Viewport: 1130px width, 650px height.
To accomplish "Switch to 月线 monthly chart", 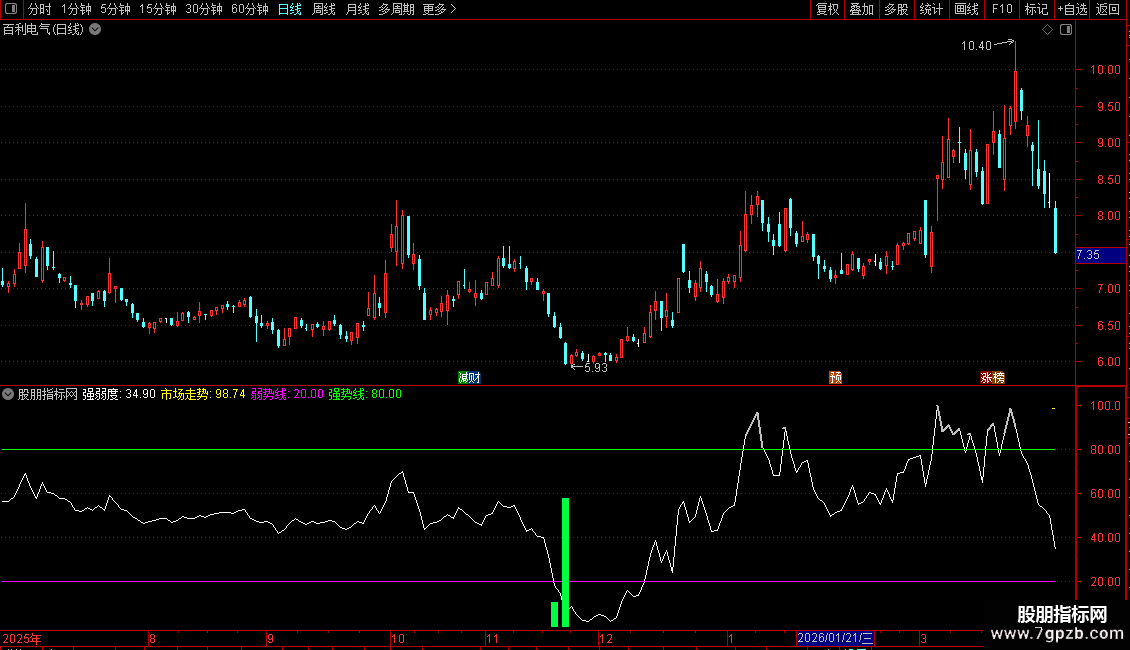I will point(357,9).
